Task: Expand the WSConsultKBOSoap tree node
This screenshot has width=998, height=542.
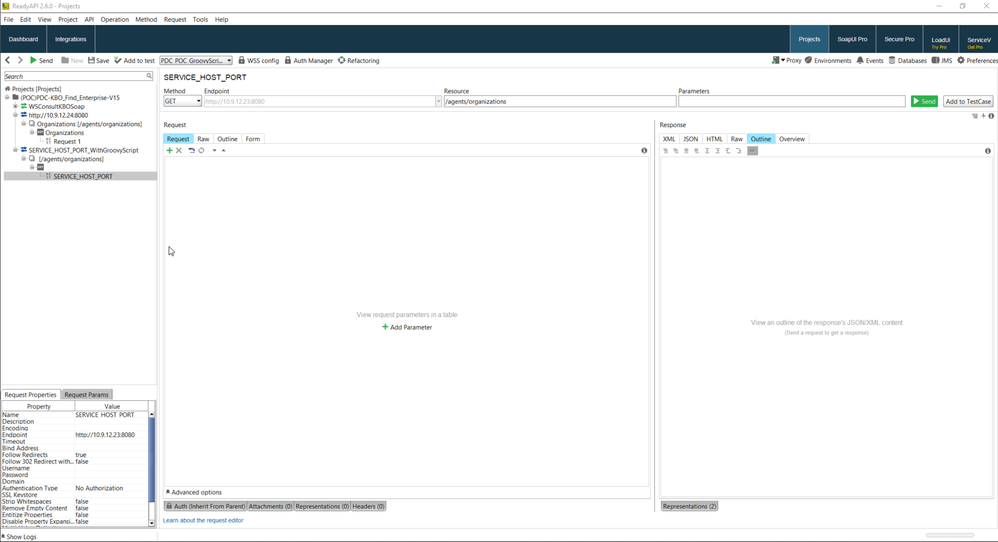Action: pos(15,106)
